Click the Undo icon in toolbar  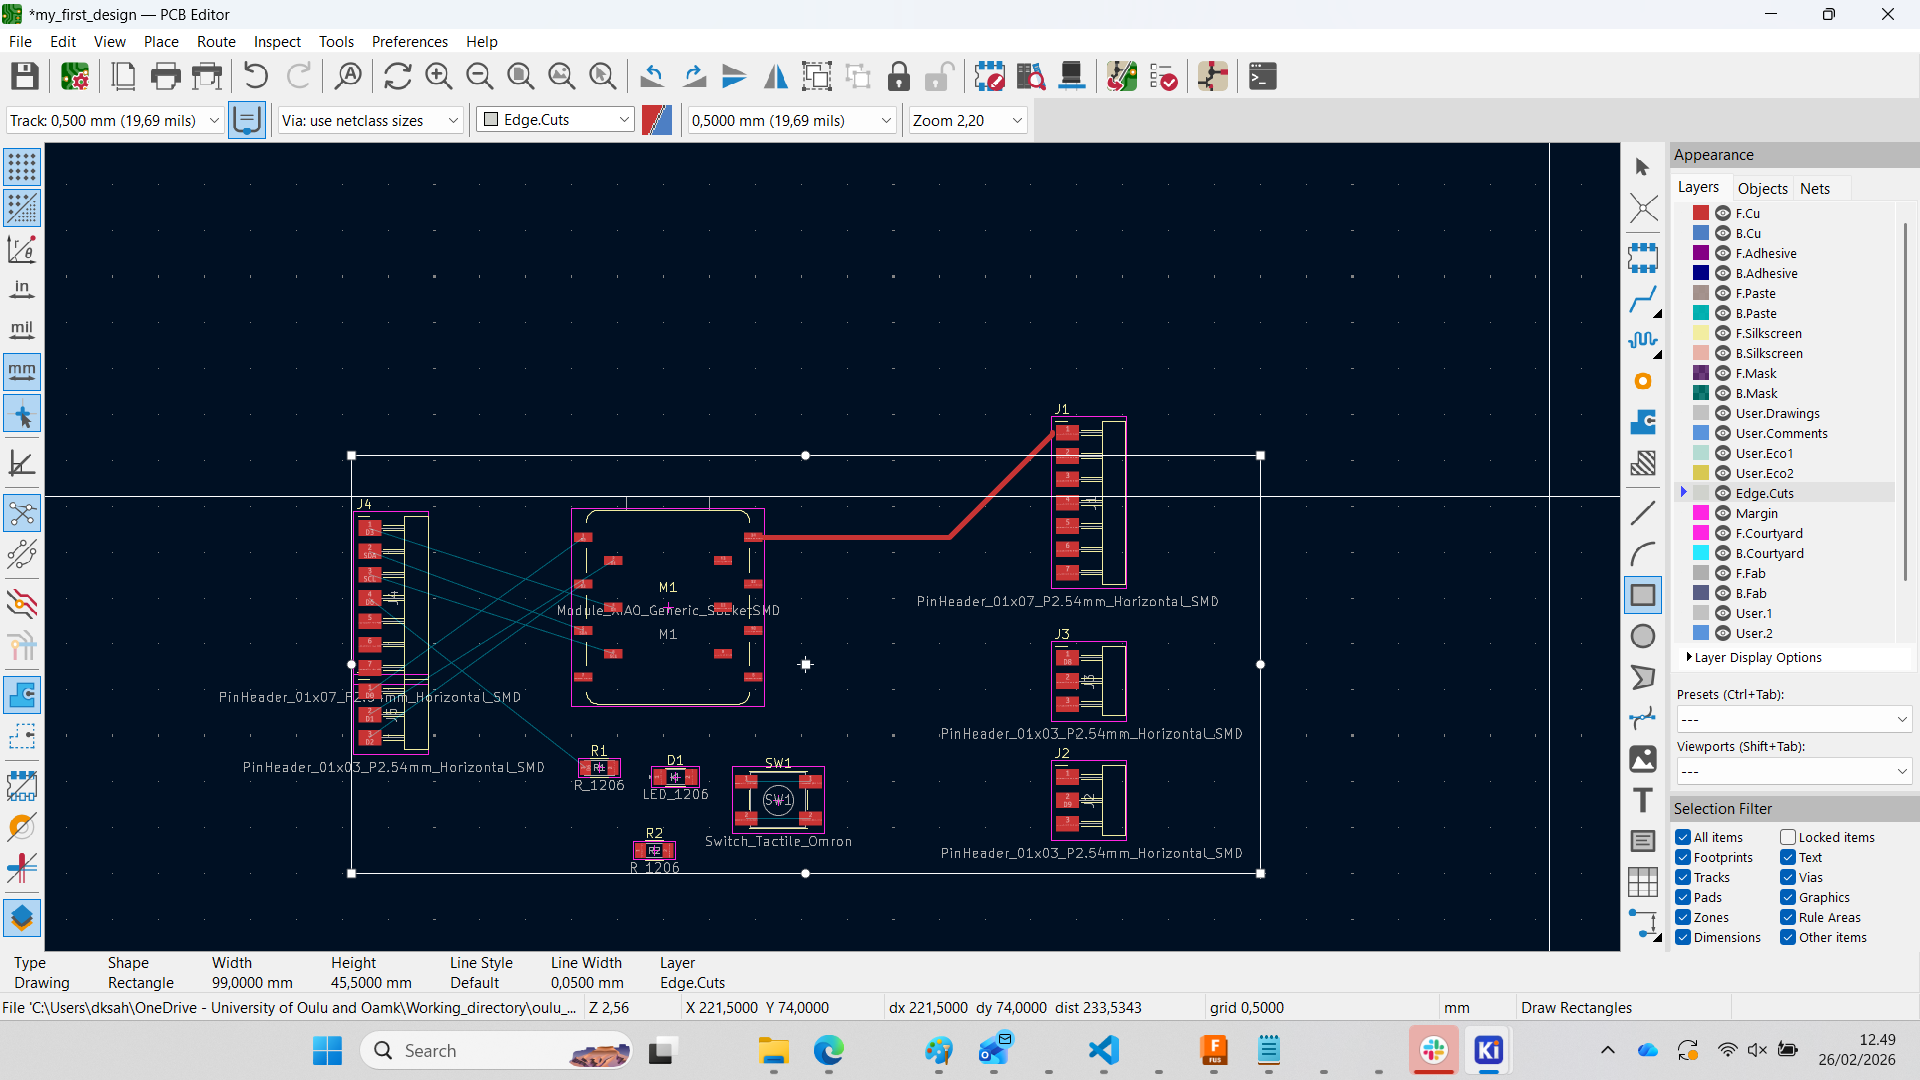click(x=256, y=76)
